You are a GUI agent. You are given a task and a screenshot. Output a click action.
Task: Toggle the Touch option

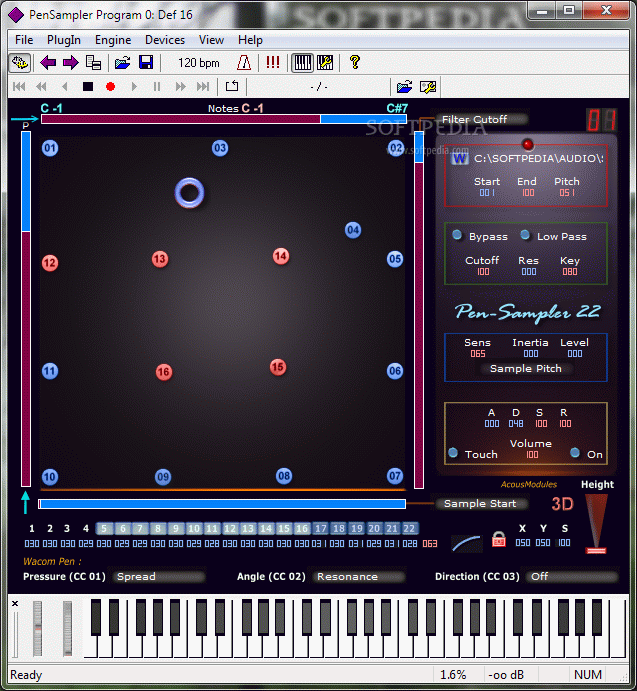(x=453, y=452)
